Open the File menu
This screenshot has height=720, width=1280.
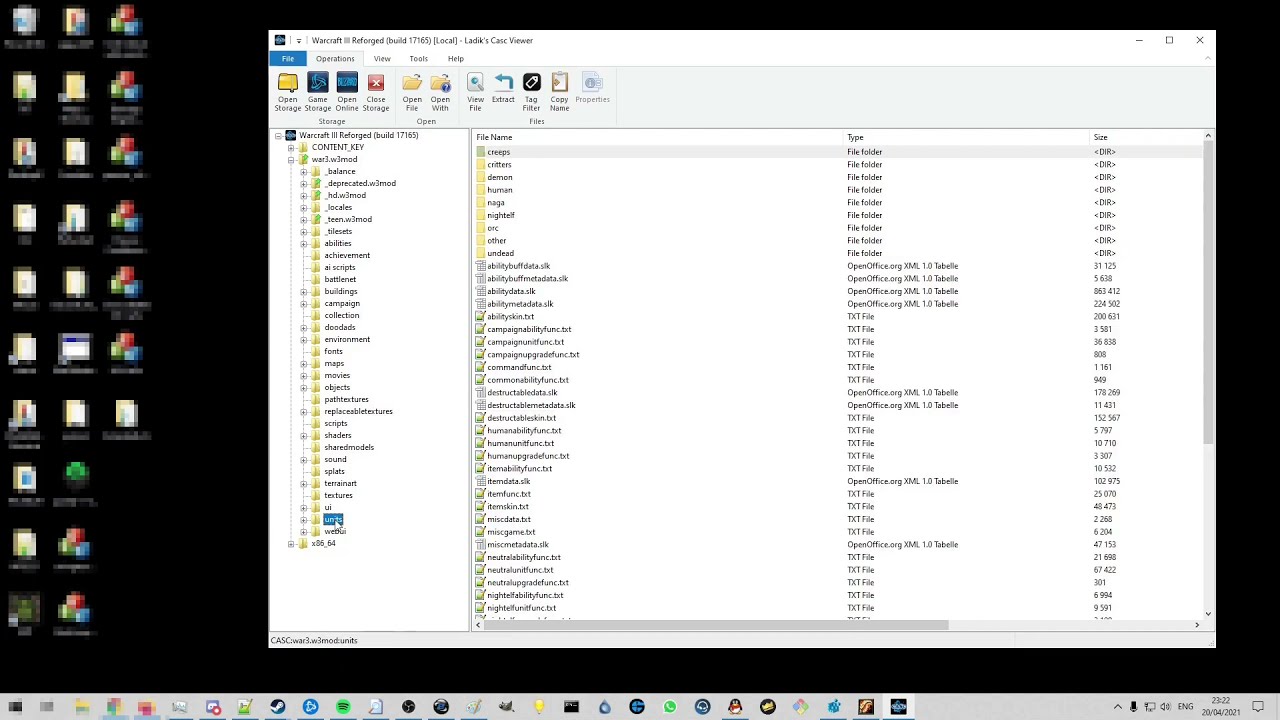pos(288,59)
